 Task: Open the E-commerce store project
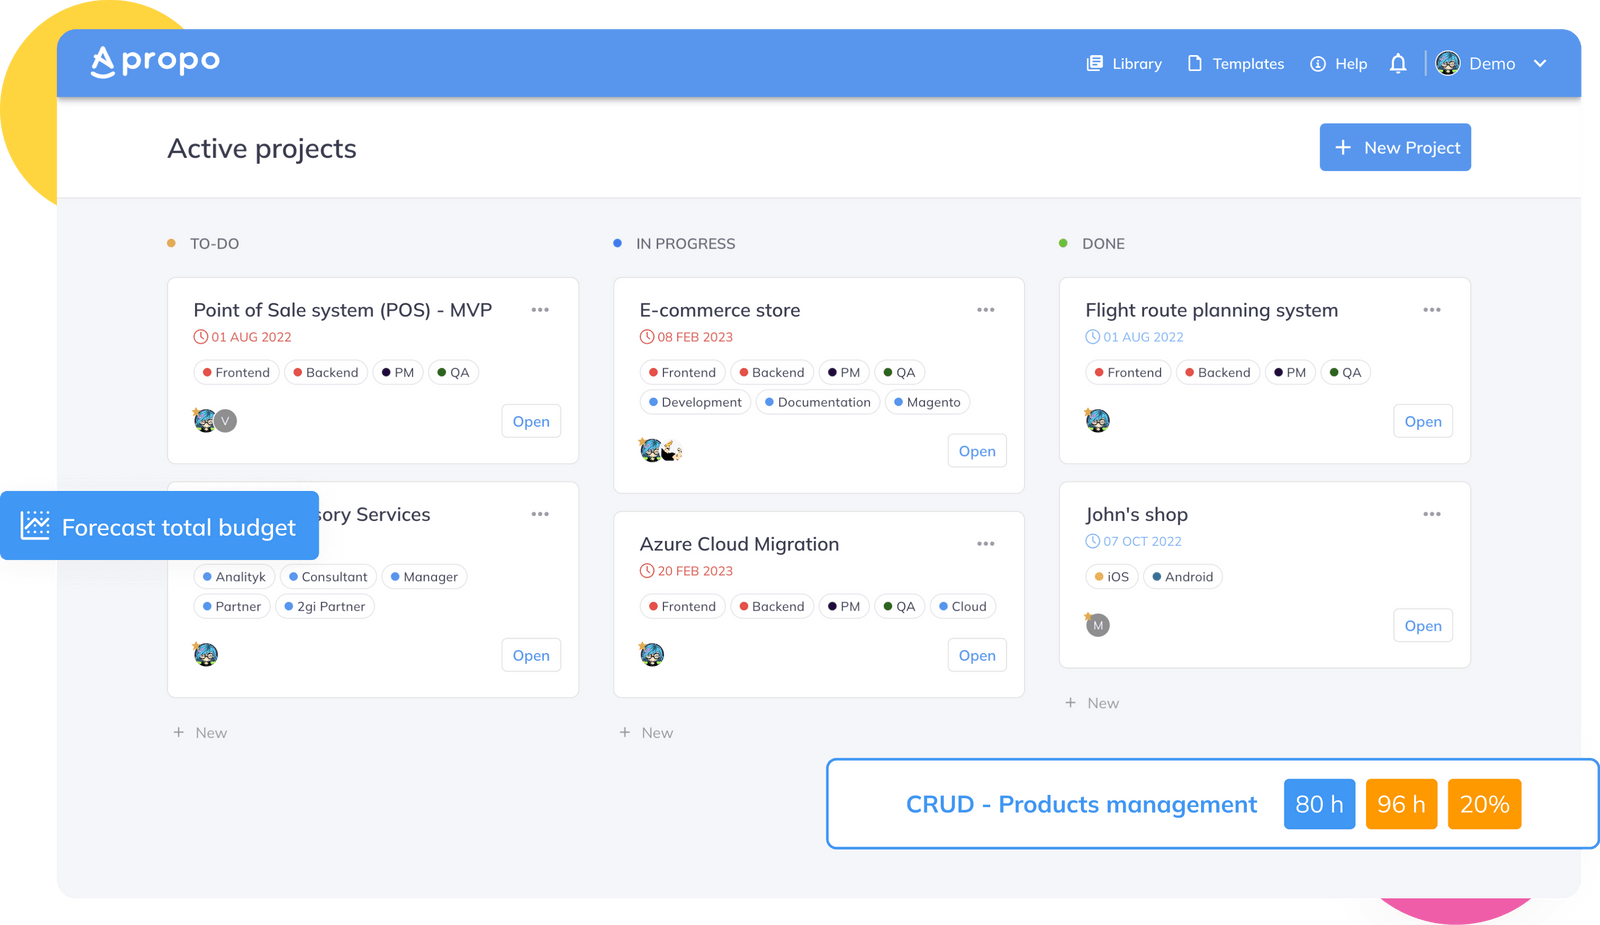[976, 450]
